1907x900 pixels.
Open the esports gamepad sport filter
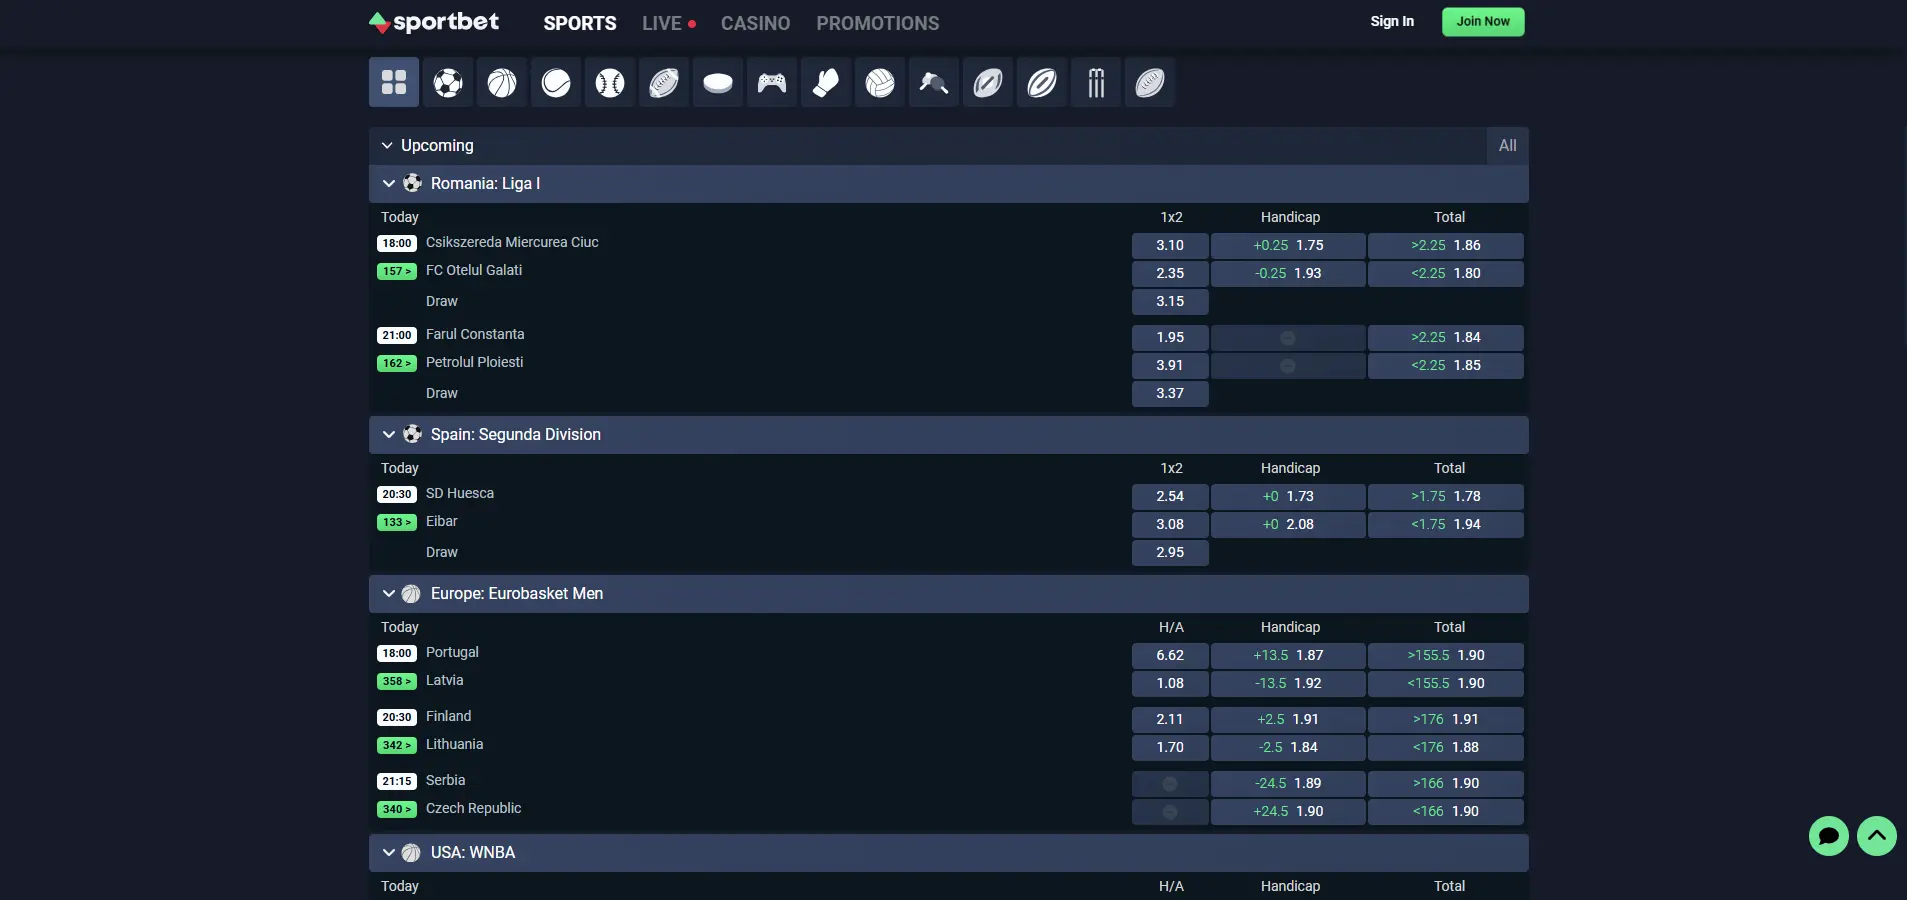[x=771, y=83]
